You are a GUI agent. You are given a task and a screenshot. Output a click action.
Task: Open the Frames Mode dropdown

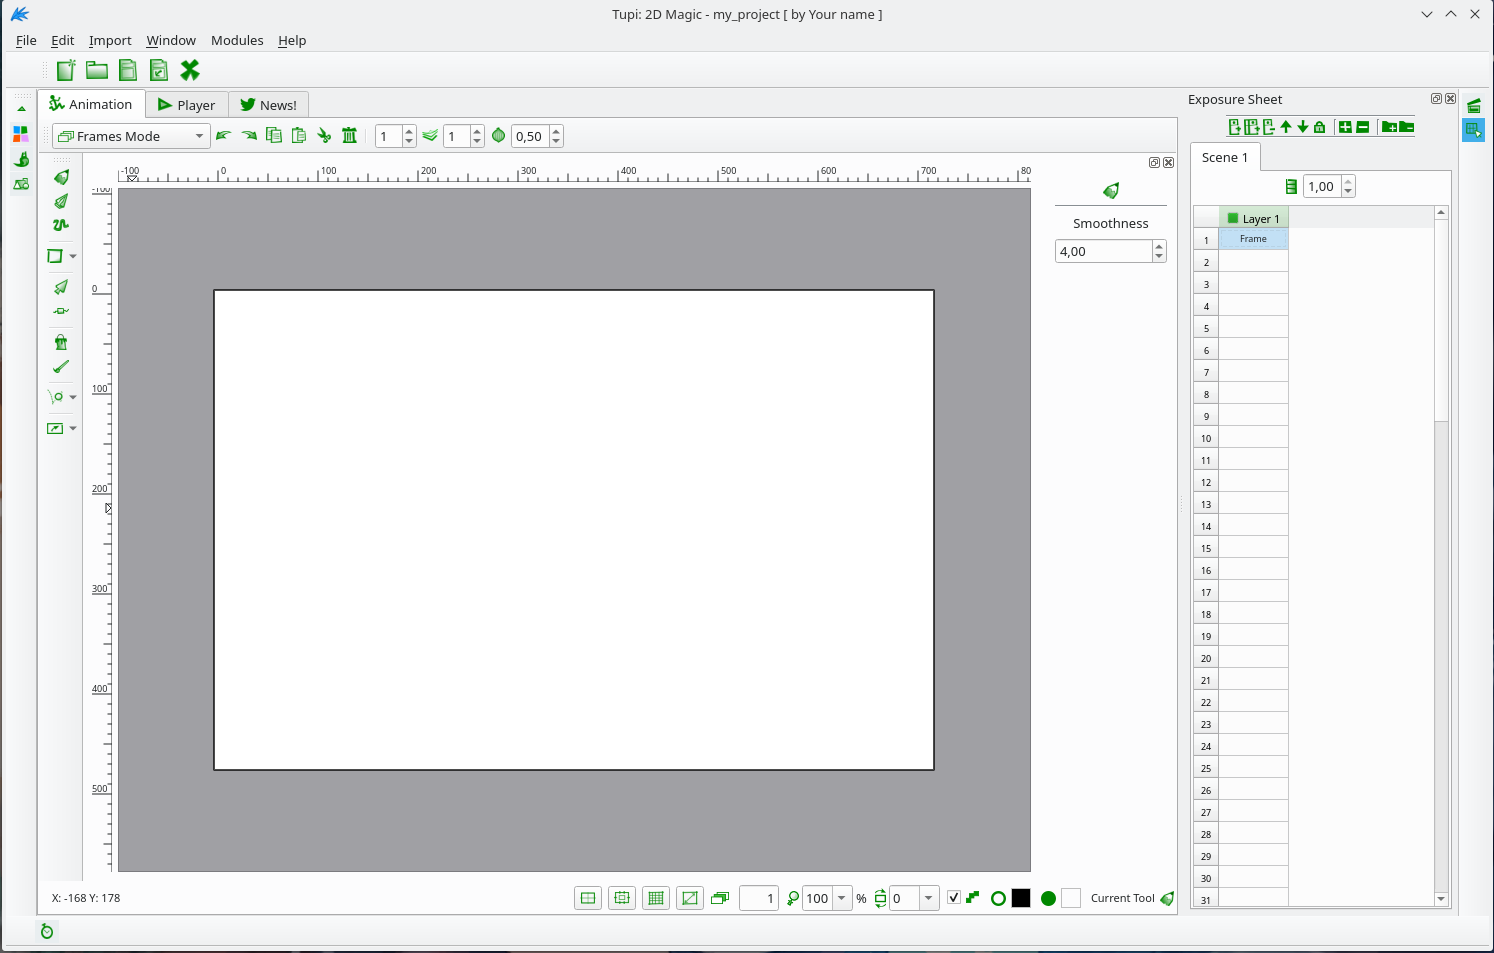[131, 136]
